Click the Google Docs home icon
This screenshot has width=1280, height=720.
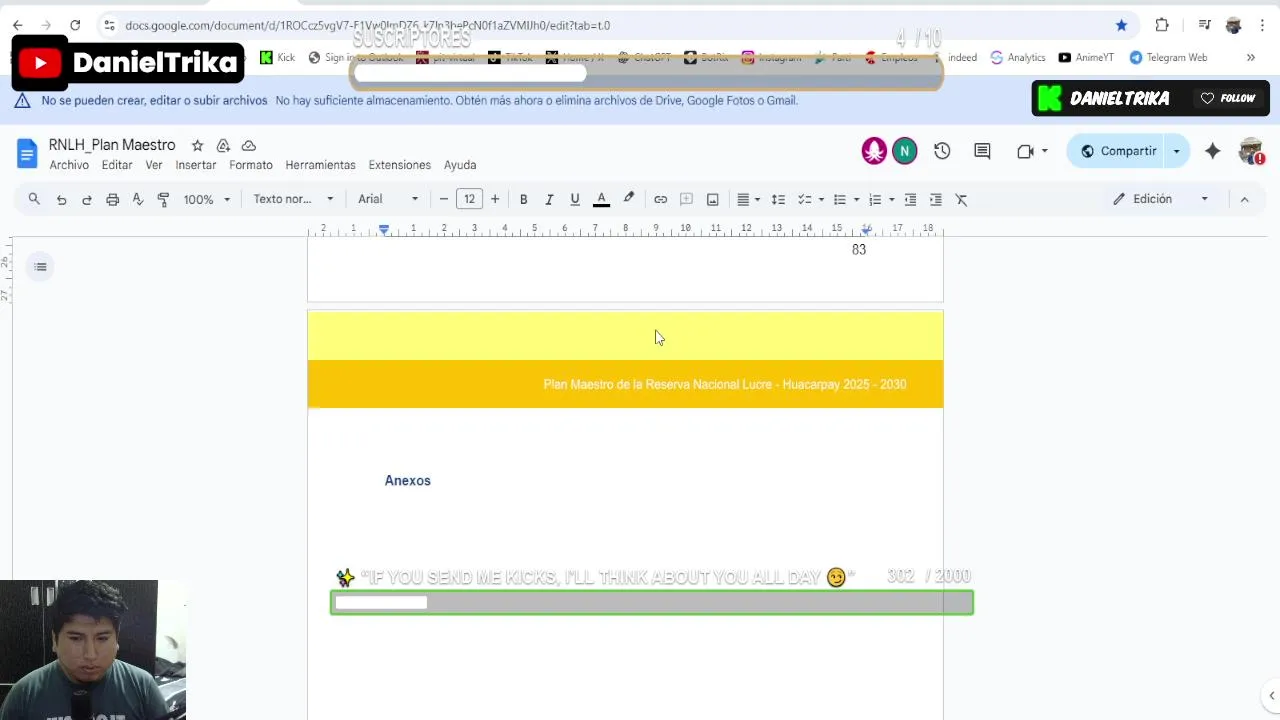27,153
